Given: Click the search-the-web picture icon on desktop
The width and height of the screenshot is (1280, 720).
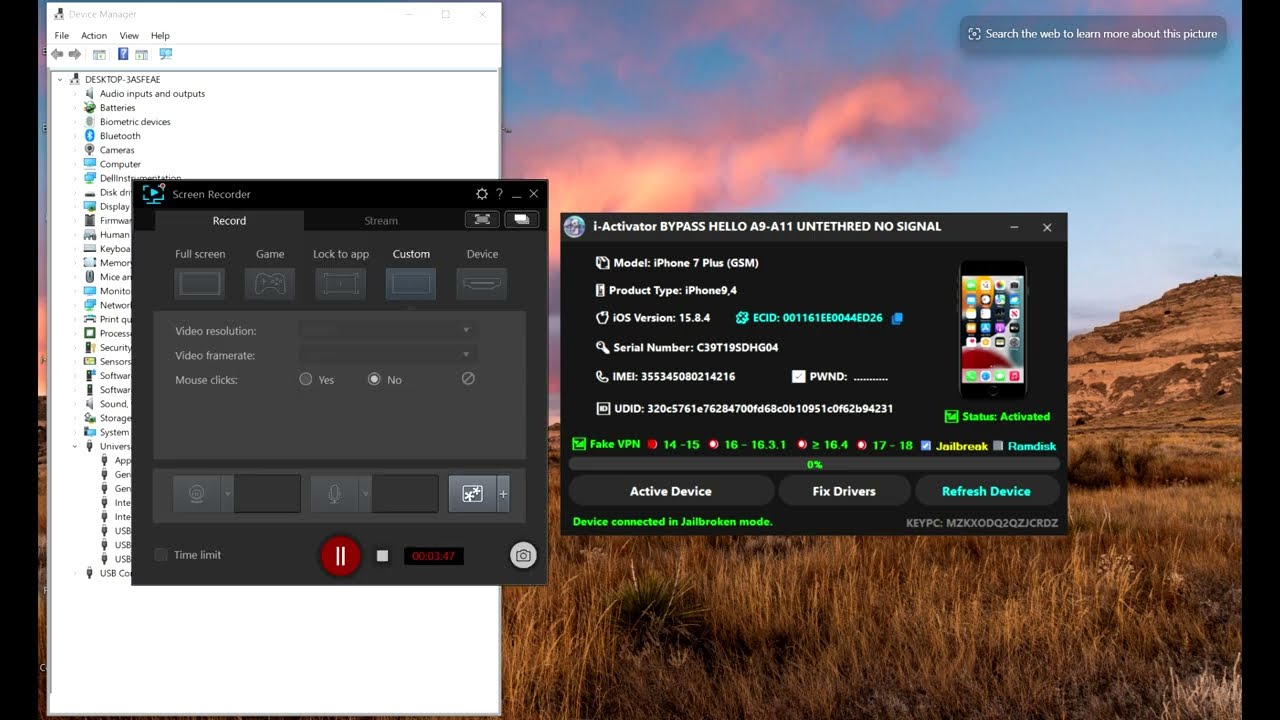Looking at the screenshot, I should [x=975, y=34].
